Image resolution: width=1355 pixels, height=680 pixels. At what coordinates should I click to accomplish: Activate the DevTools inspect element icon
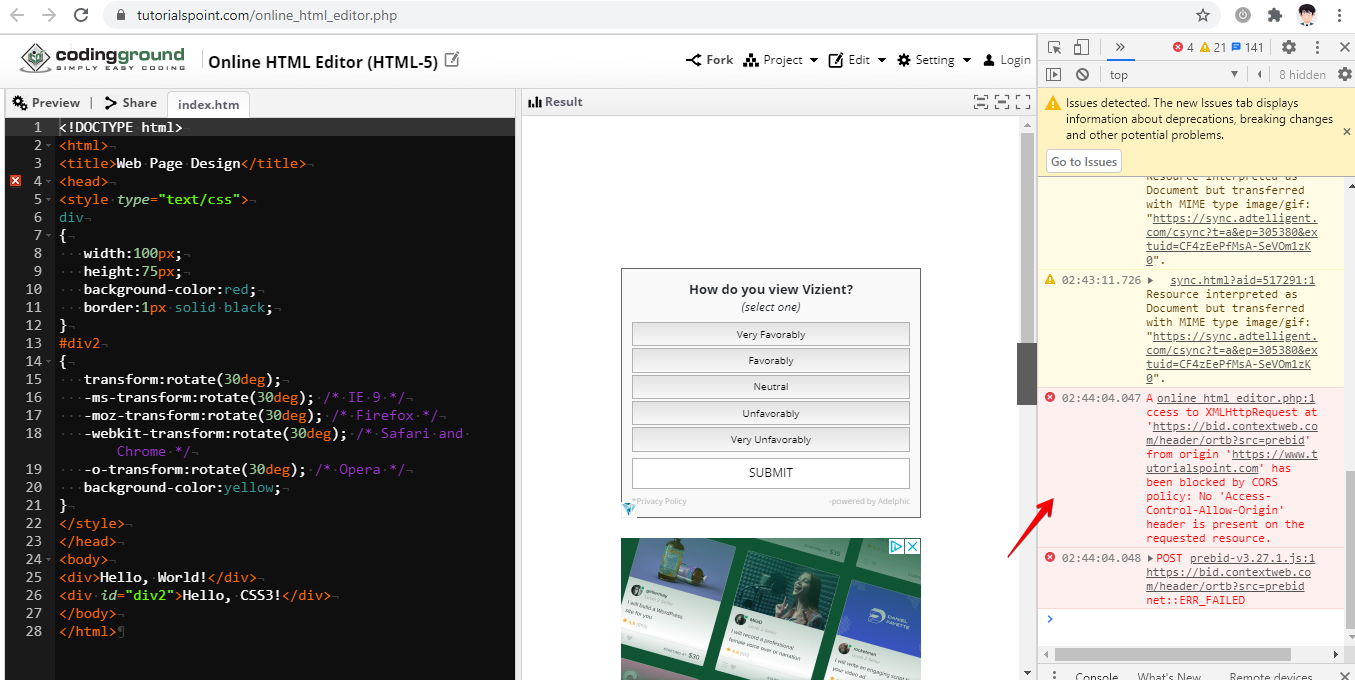[1054, 47]
